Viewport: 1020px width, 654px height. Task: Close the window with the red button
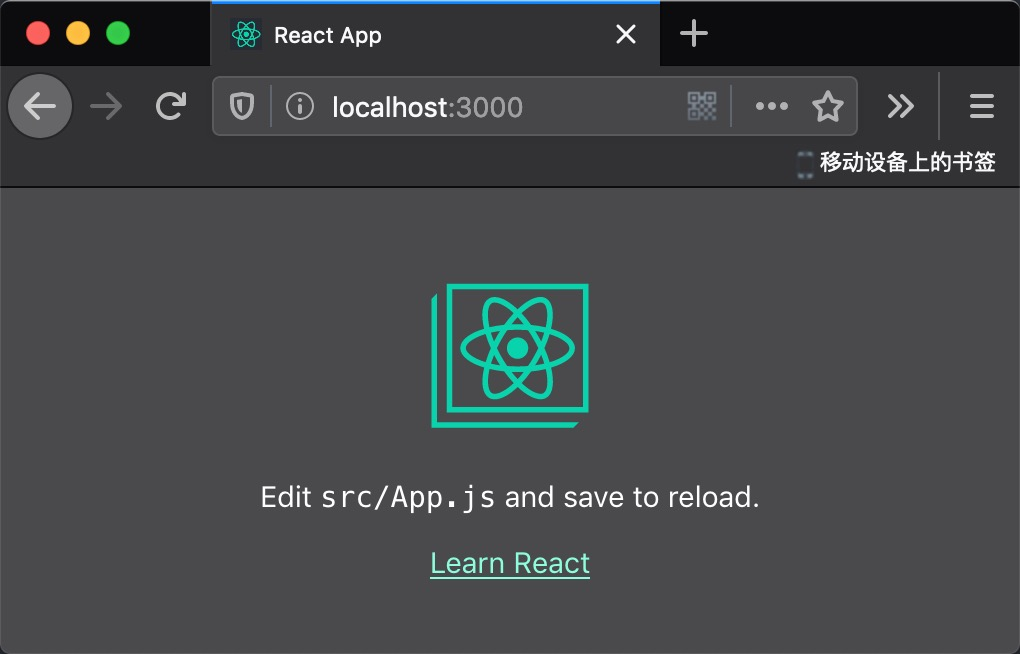click(38, 33)
